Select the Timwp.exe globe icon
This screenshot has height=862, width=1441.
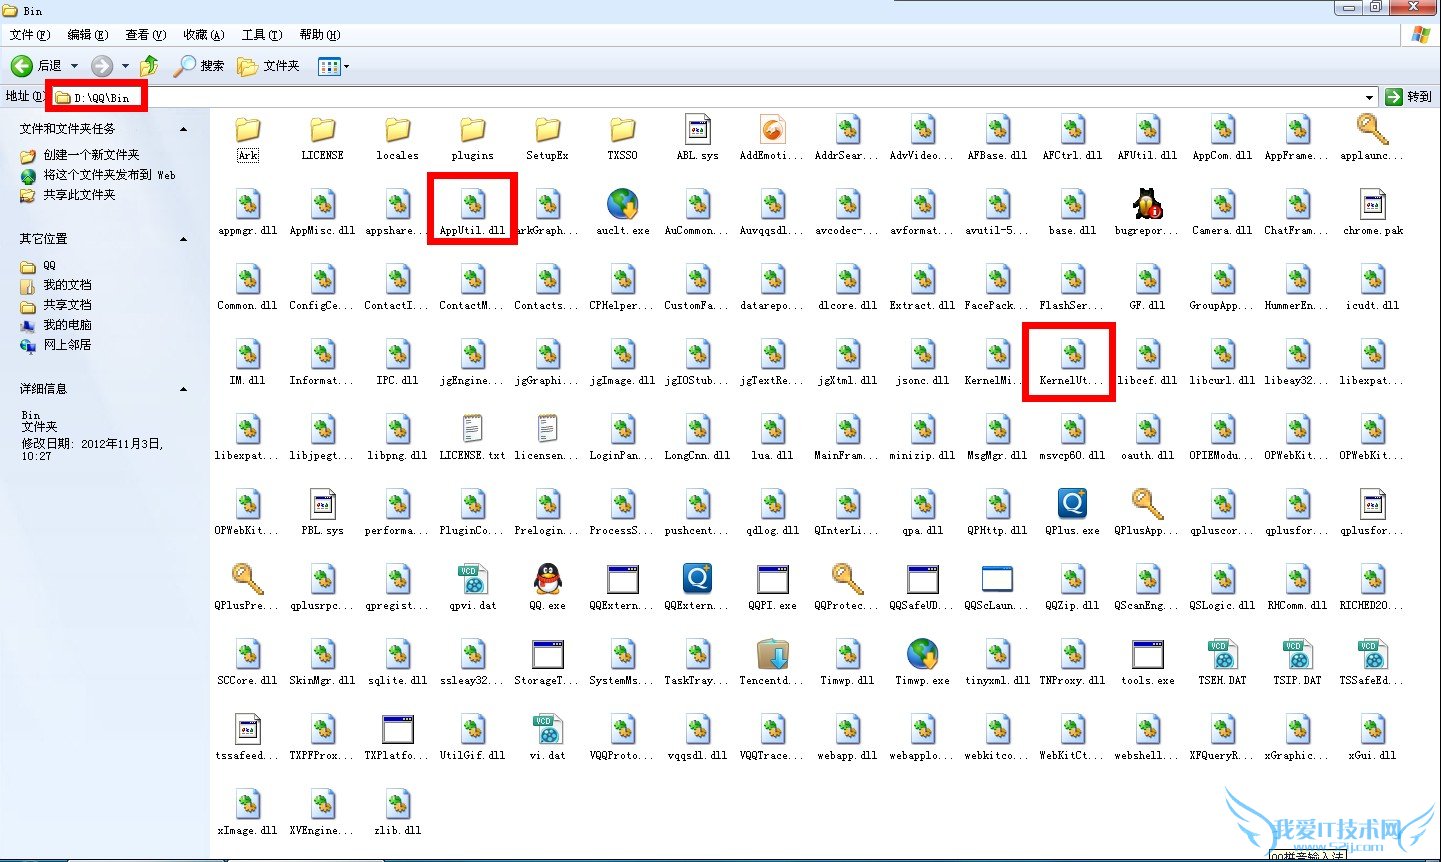coord(922,654)
